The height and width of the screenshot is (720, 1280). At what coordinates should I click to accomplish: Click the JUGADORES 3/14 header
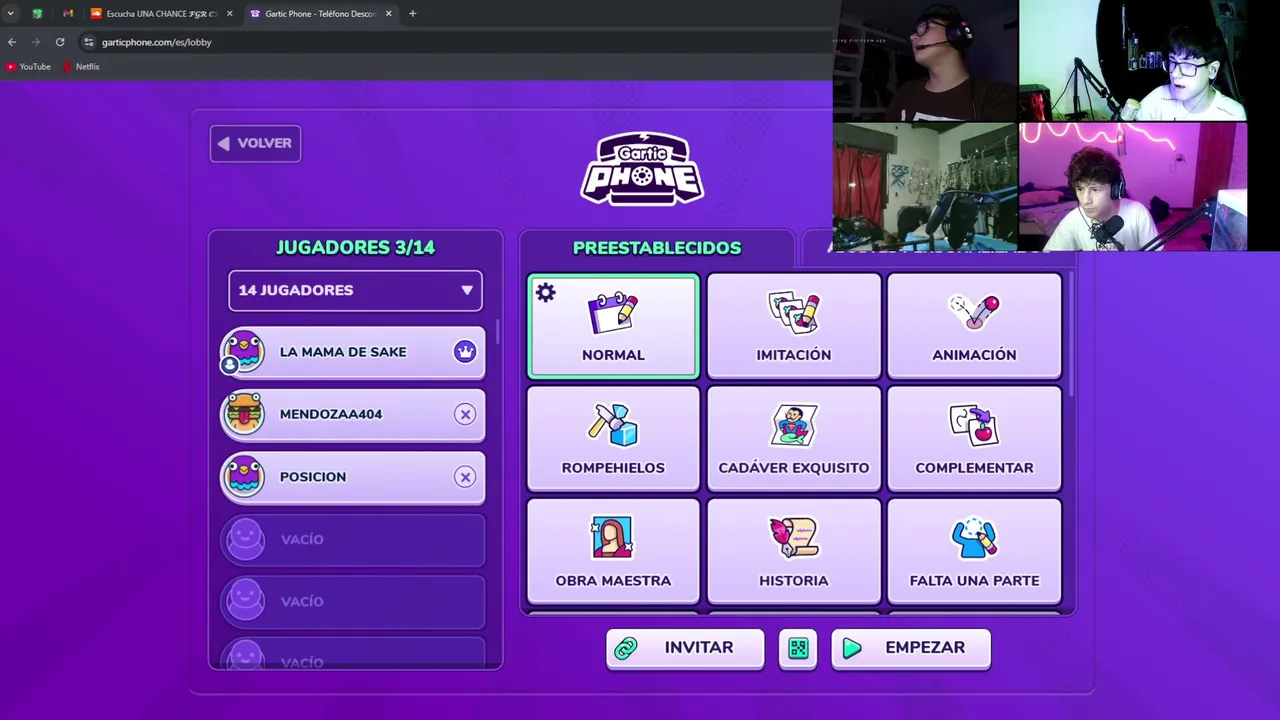click(x=355, y=247)
